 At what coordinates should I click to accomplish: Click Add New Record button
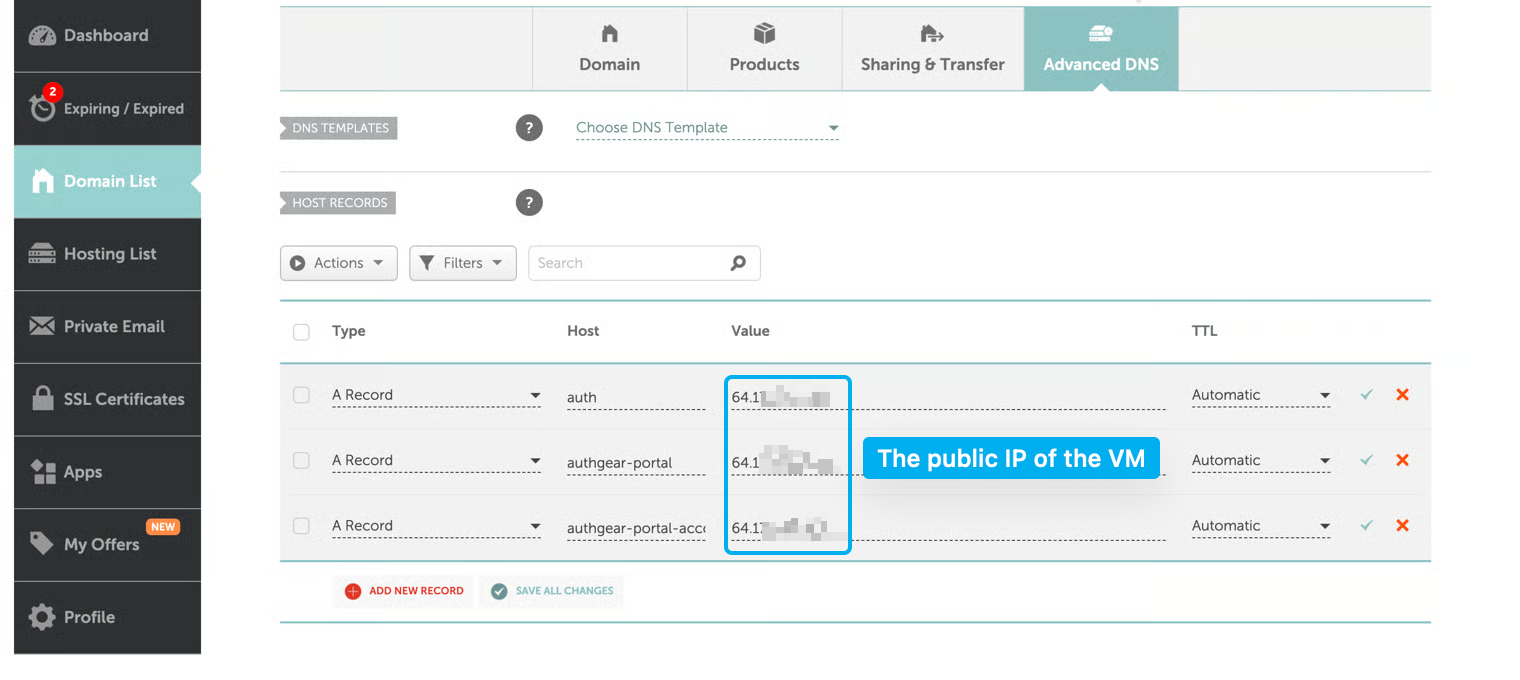click(404, 591)
